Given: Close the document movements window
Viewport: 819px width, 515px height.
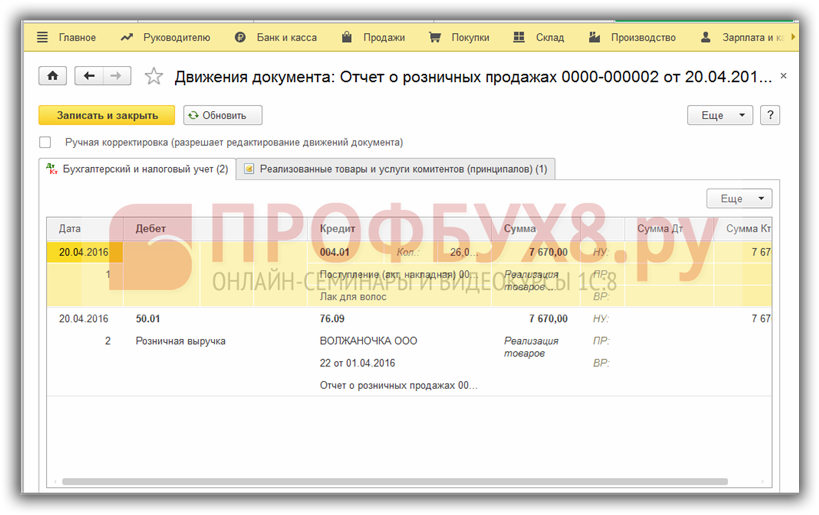Looking at the screenshot, I should click(783, 76).
